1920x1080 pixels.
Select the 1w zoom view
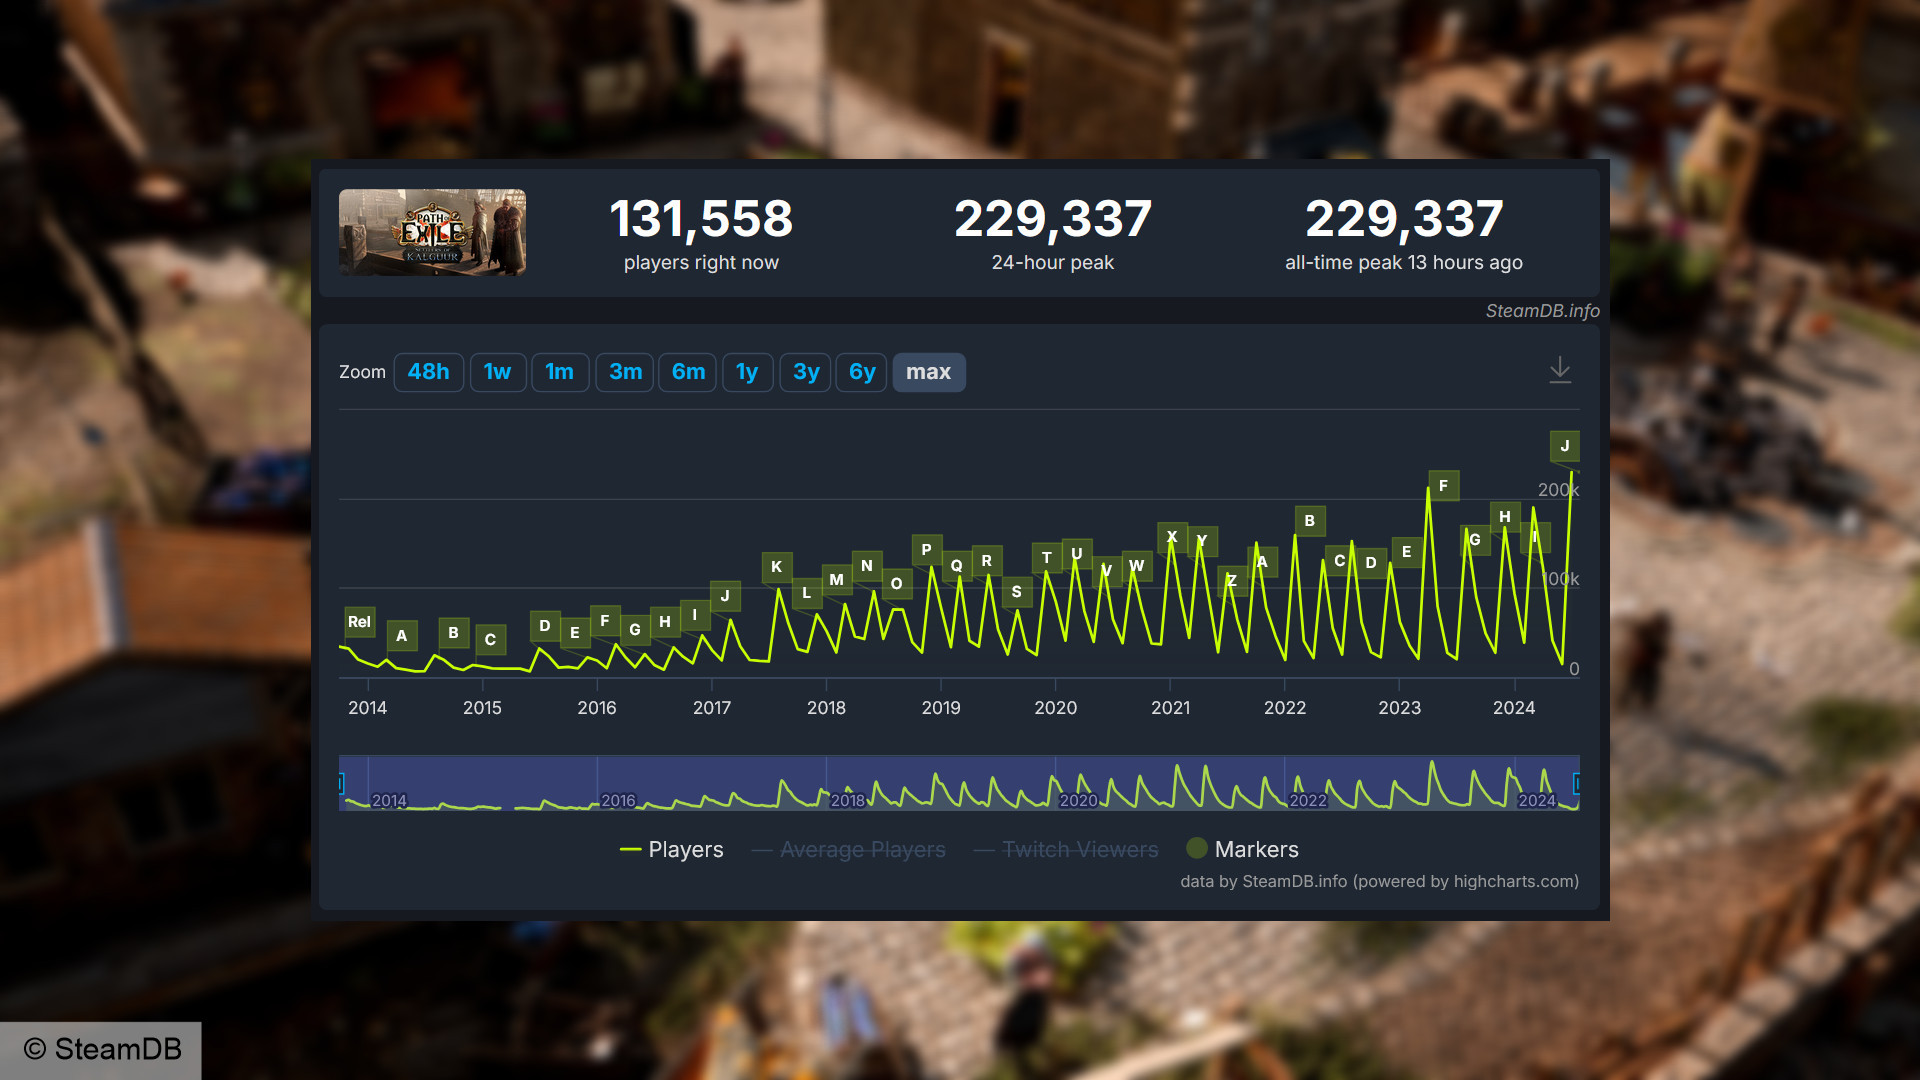(x=497, y=372)
